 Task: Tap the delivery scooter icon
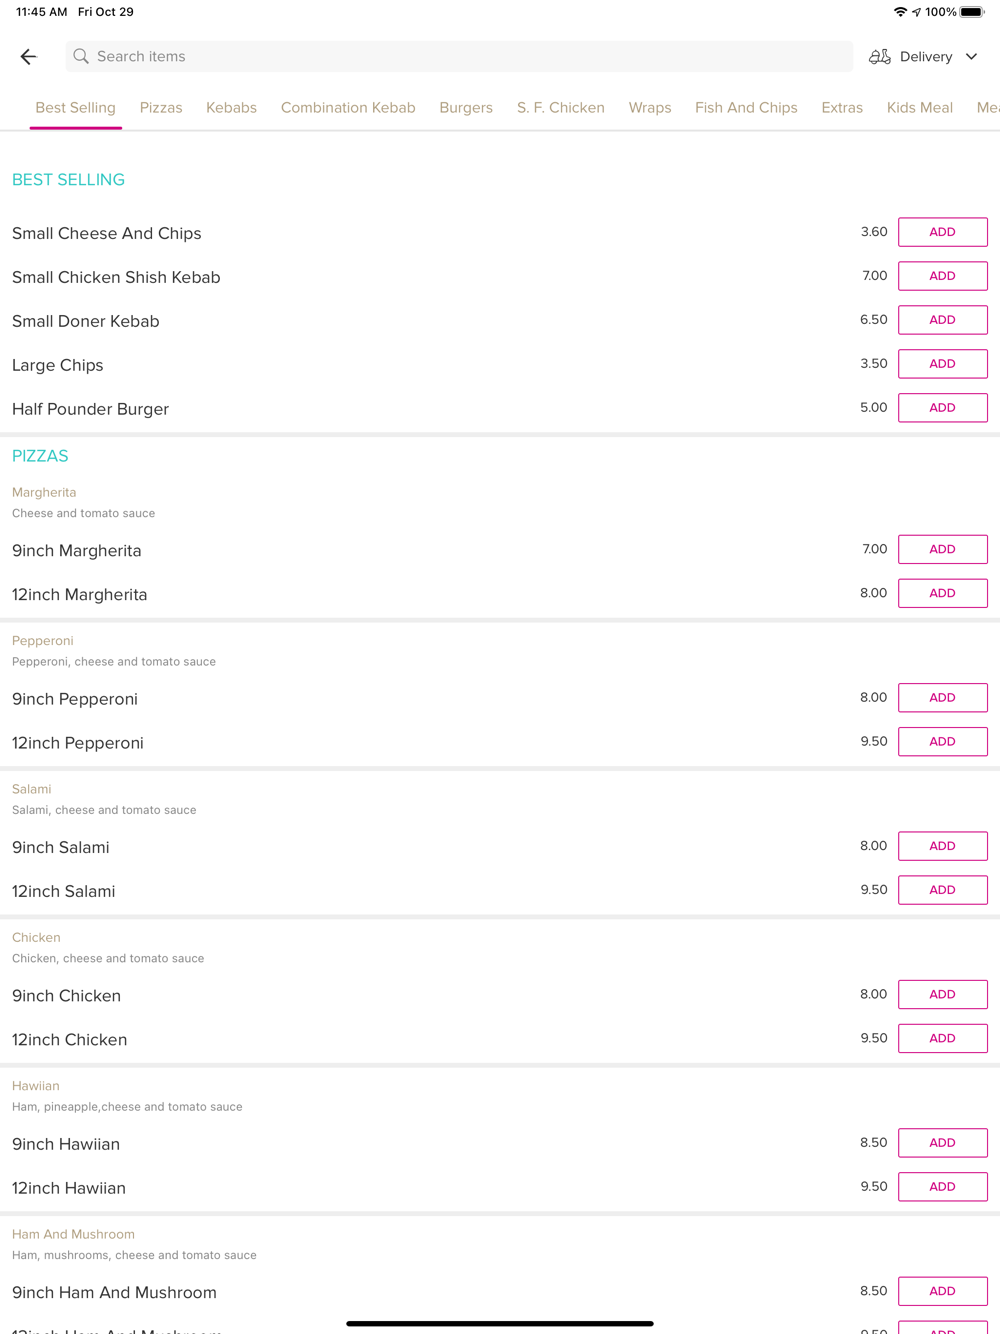(879, 57)
